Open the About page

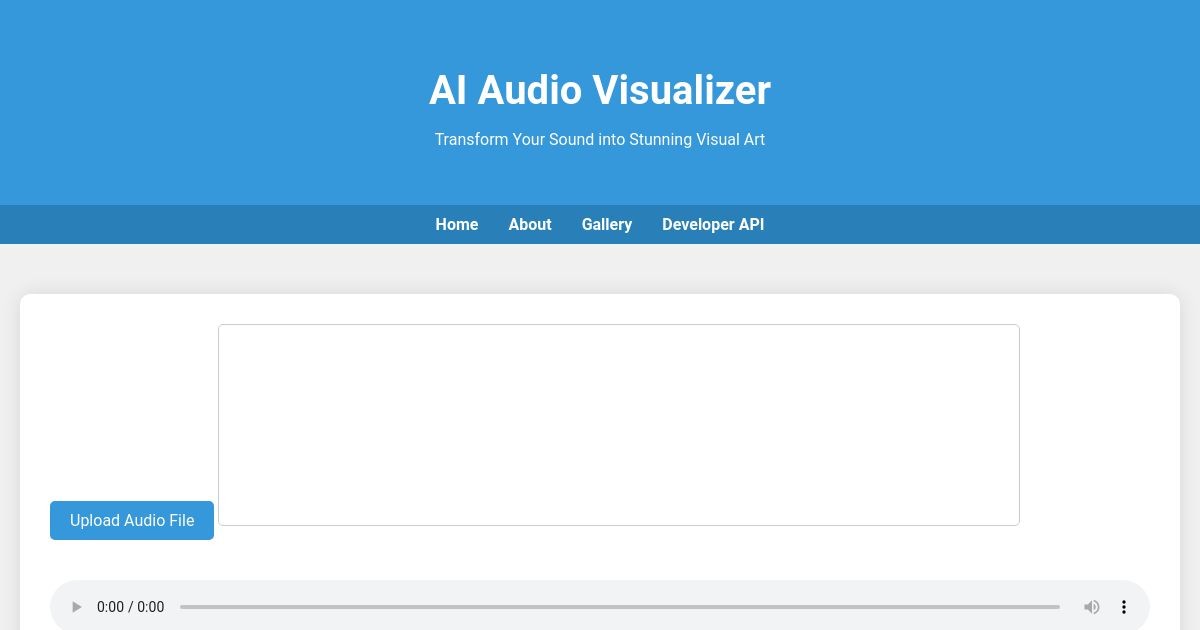pyautogui.click(x=530, y=224)
